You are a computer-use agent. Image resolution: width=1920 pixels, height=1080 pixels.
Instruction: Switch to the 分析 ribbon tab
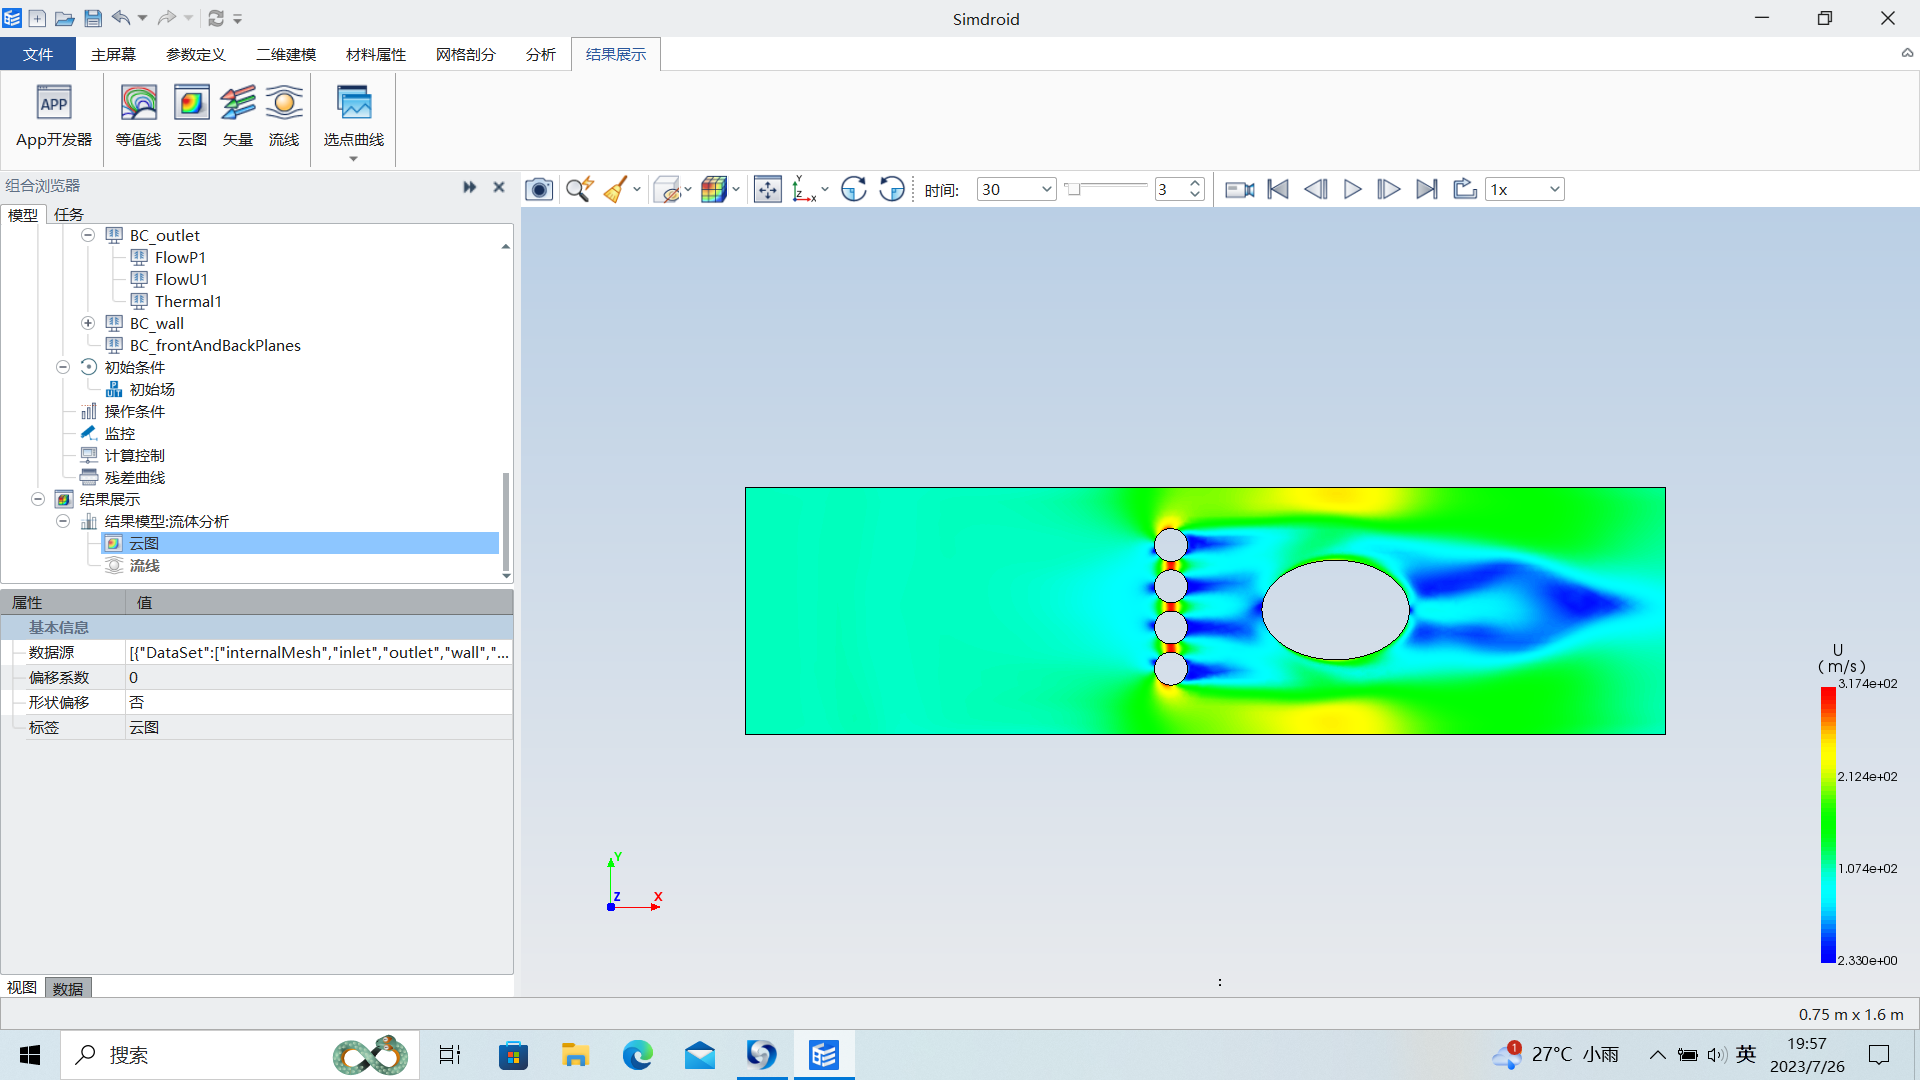tap(541, 54)
